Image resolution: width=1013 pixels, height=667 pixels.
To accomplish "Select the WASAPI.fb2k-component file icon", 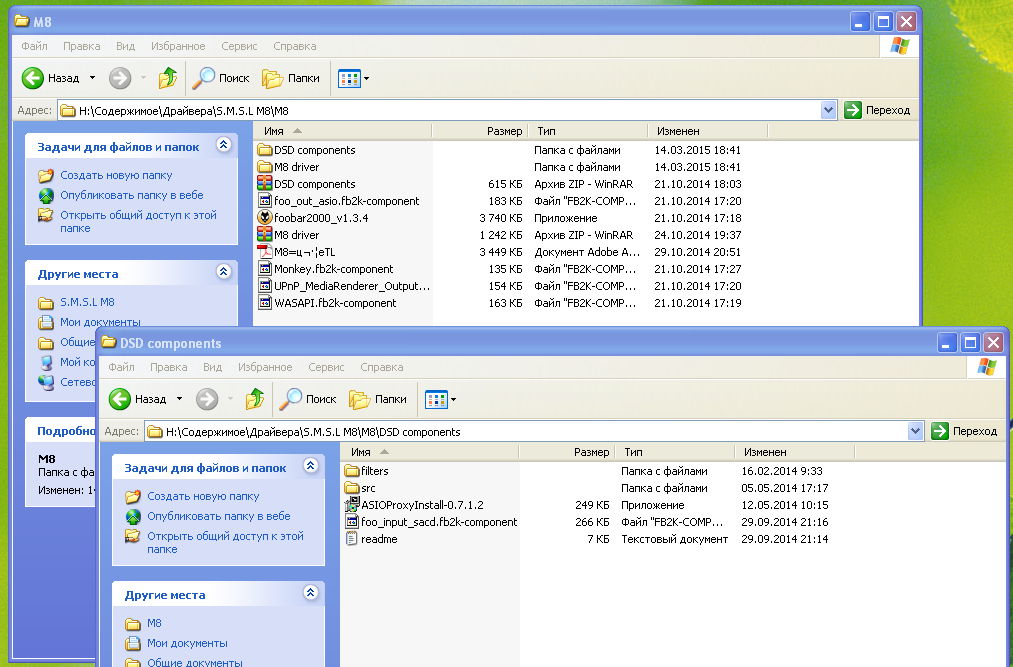I will tap(264, 302).
